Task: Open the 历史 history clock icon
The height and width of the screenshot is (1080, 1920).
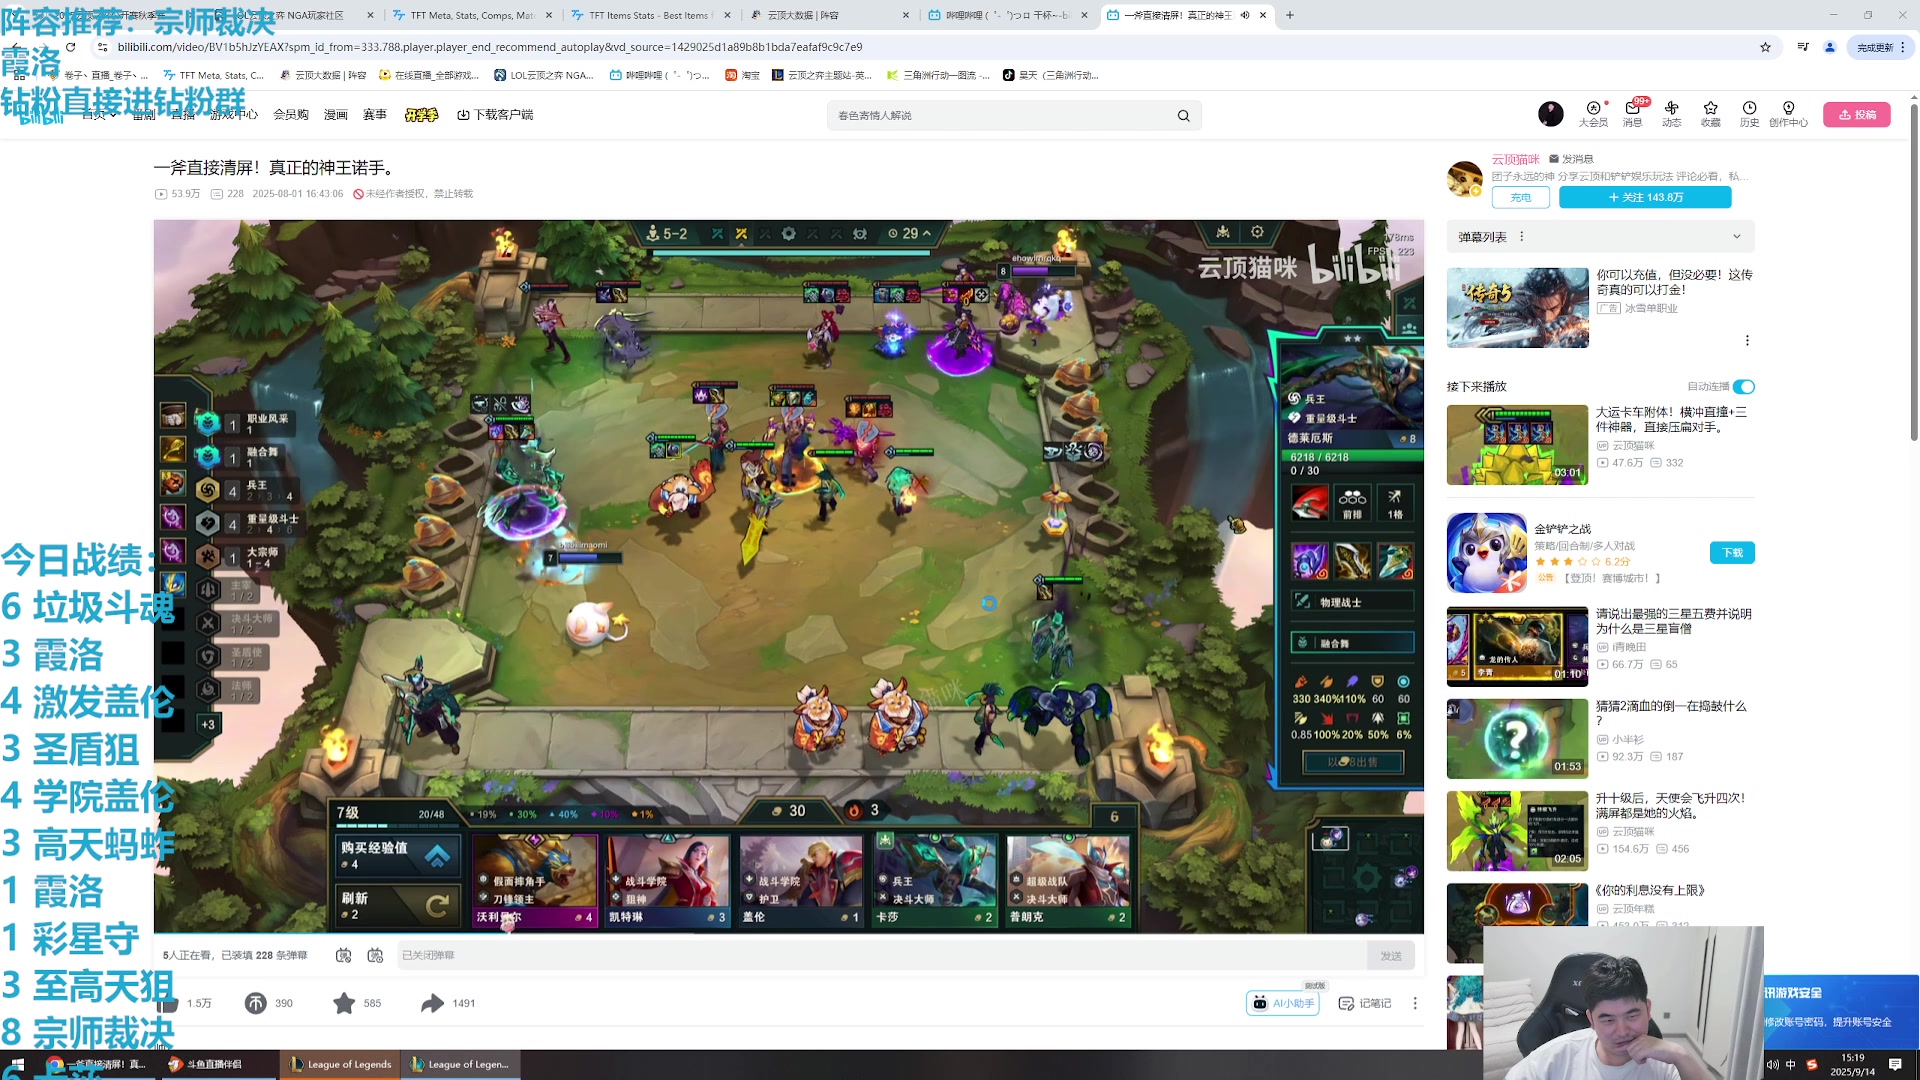Action: pos(1749,114)
